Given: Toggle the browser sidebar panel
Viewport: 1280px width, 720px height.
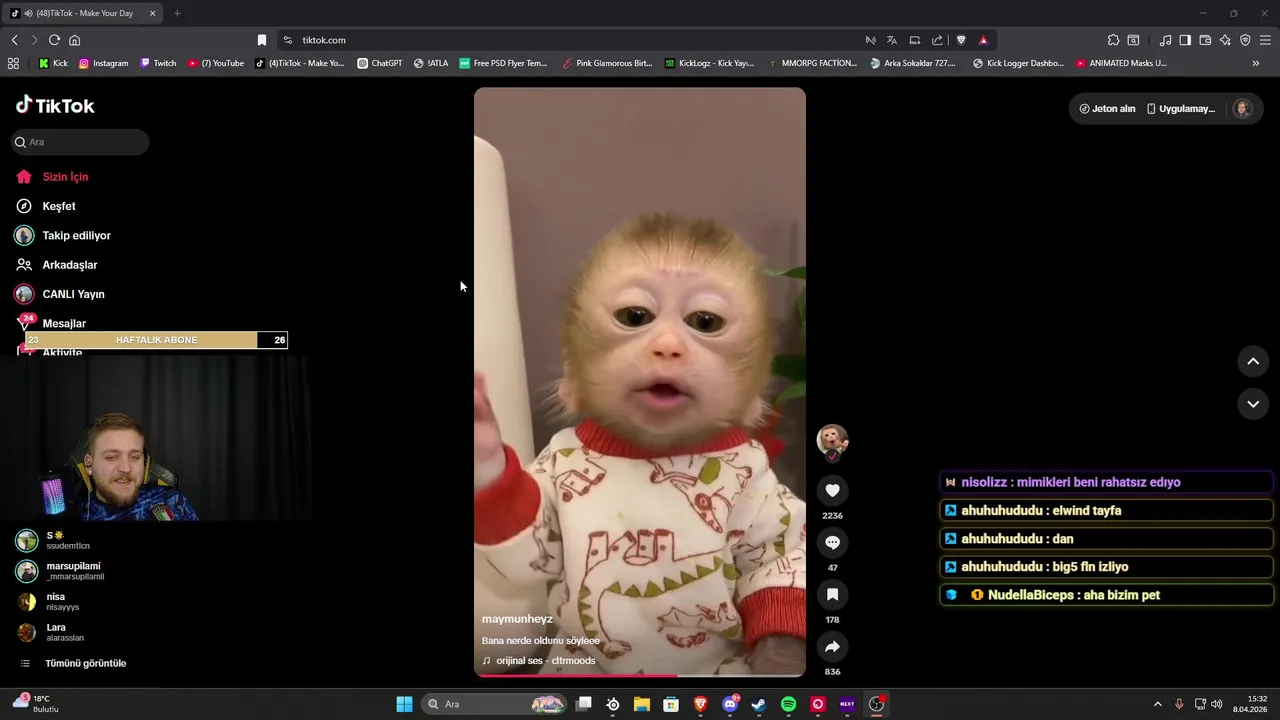Looking at the screenshot, I should pos(1185,40).
